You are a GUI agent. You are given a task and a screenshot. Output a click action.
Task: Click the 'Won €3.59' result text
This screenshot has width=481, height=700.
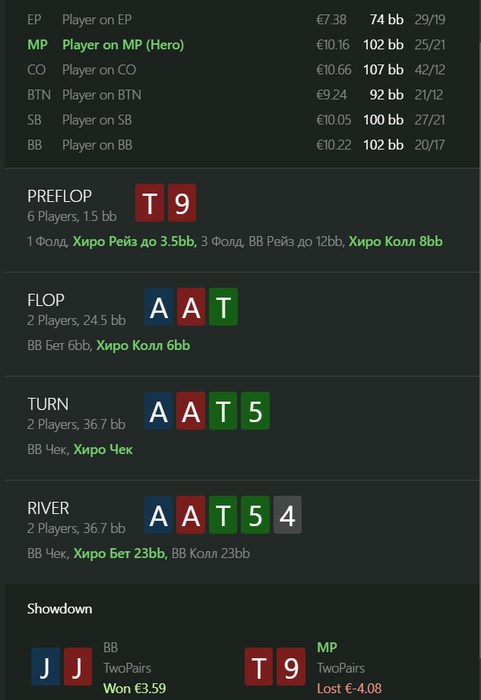134,688
